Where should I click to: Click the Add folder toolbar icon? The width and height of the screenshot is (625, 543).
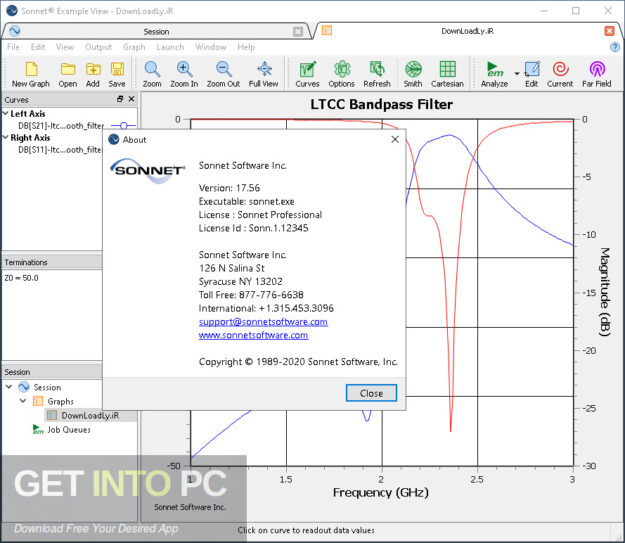point(93,74)
